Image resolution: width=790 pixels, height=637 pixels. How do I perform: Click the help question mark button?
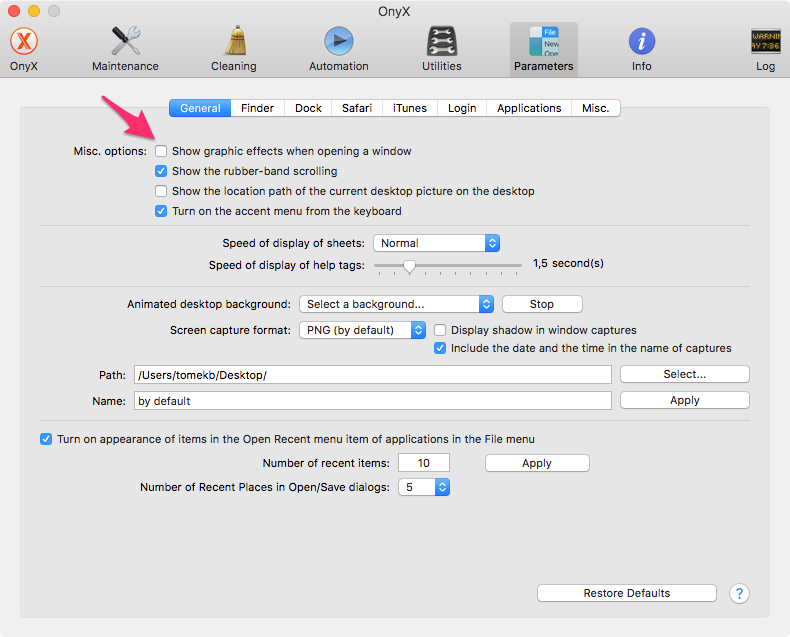739,593
